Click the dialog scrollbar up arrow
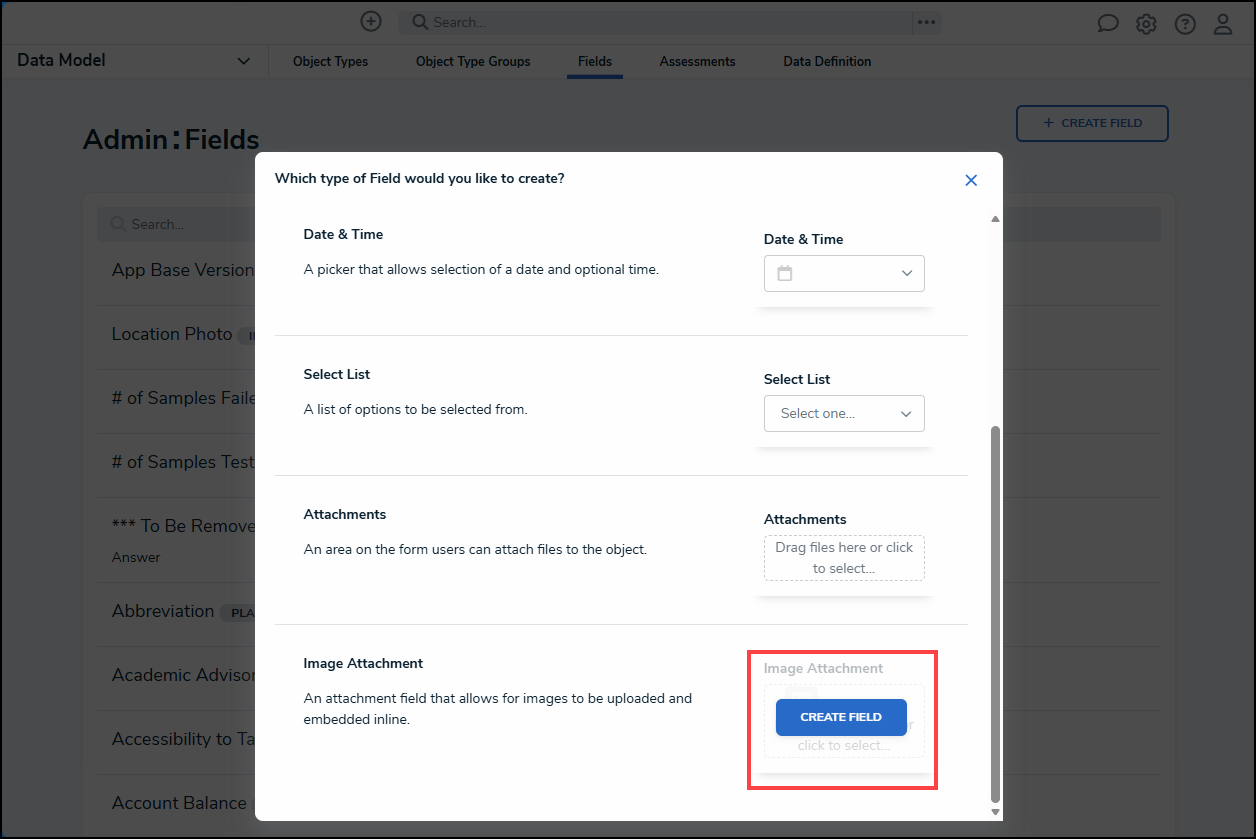1256x839 pixels. click(995, 217)
